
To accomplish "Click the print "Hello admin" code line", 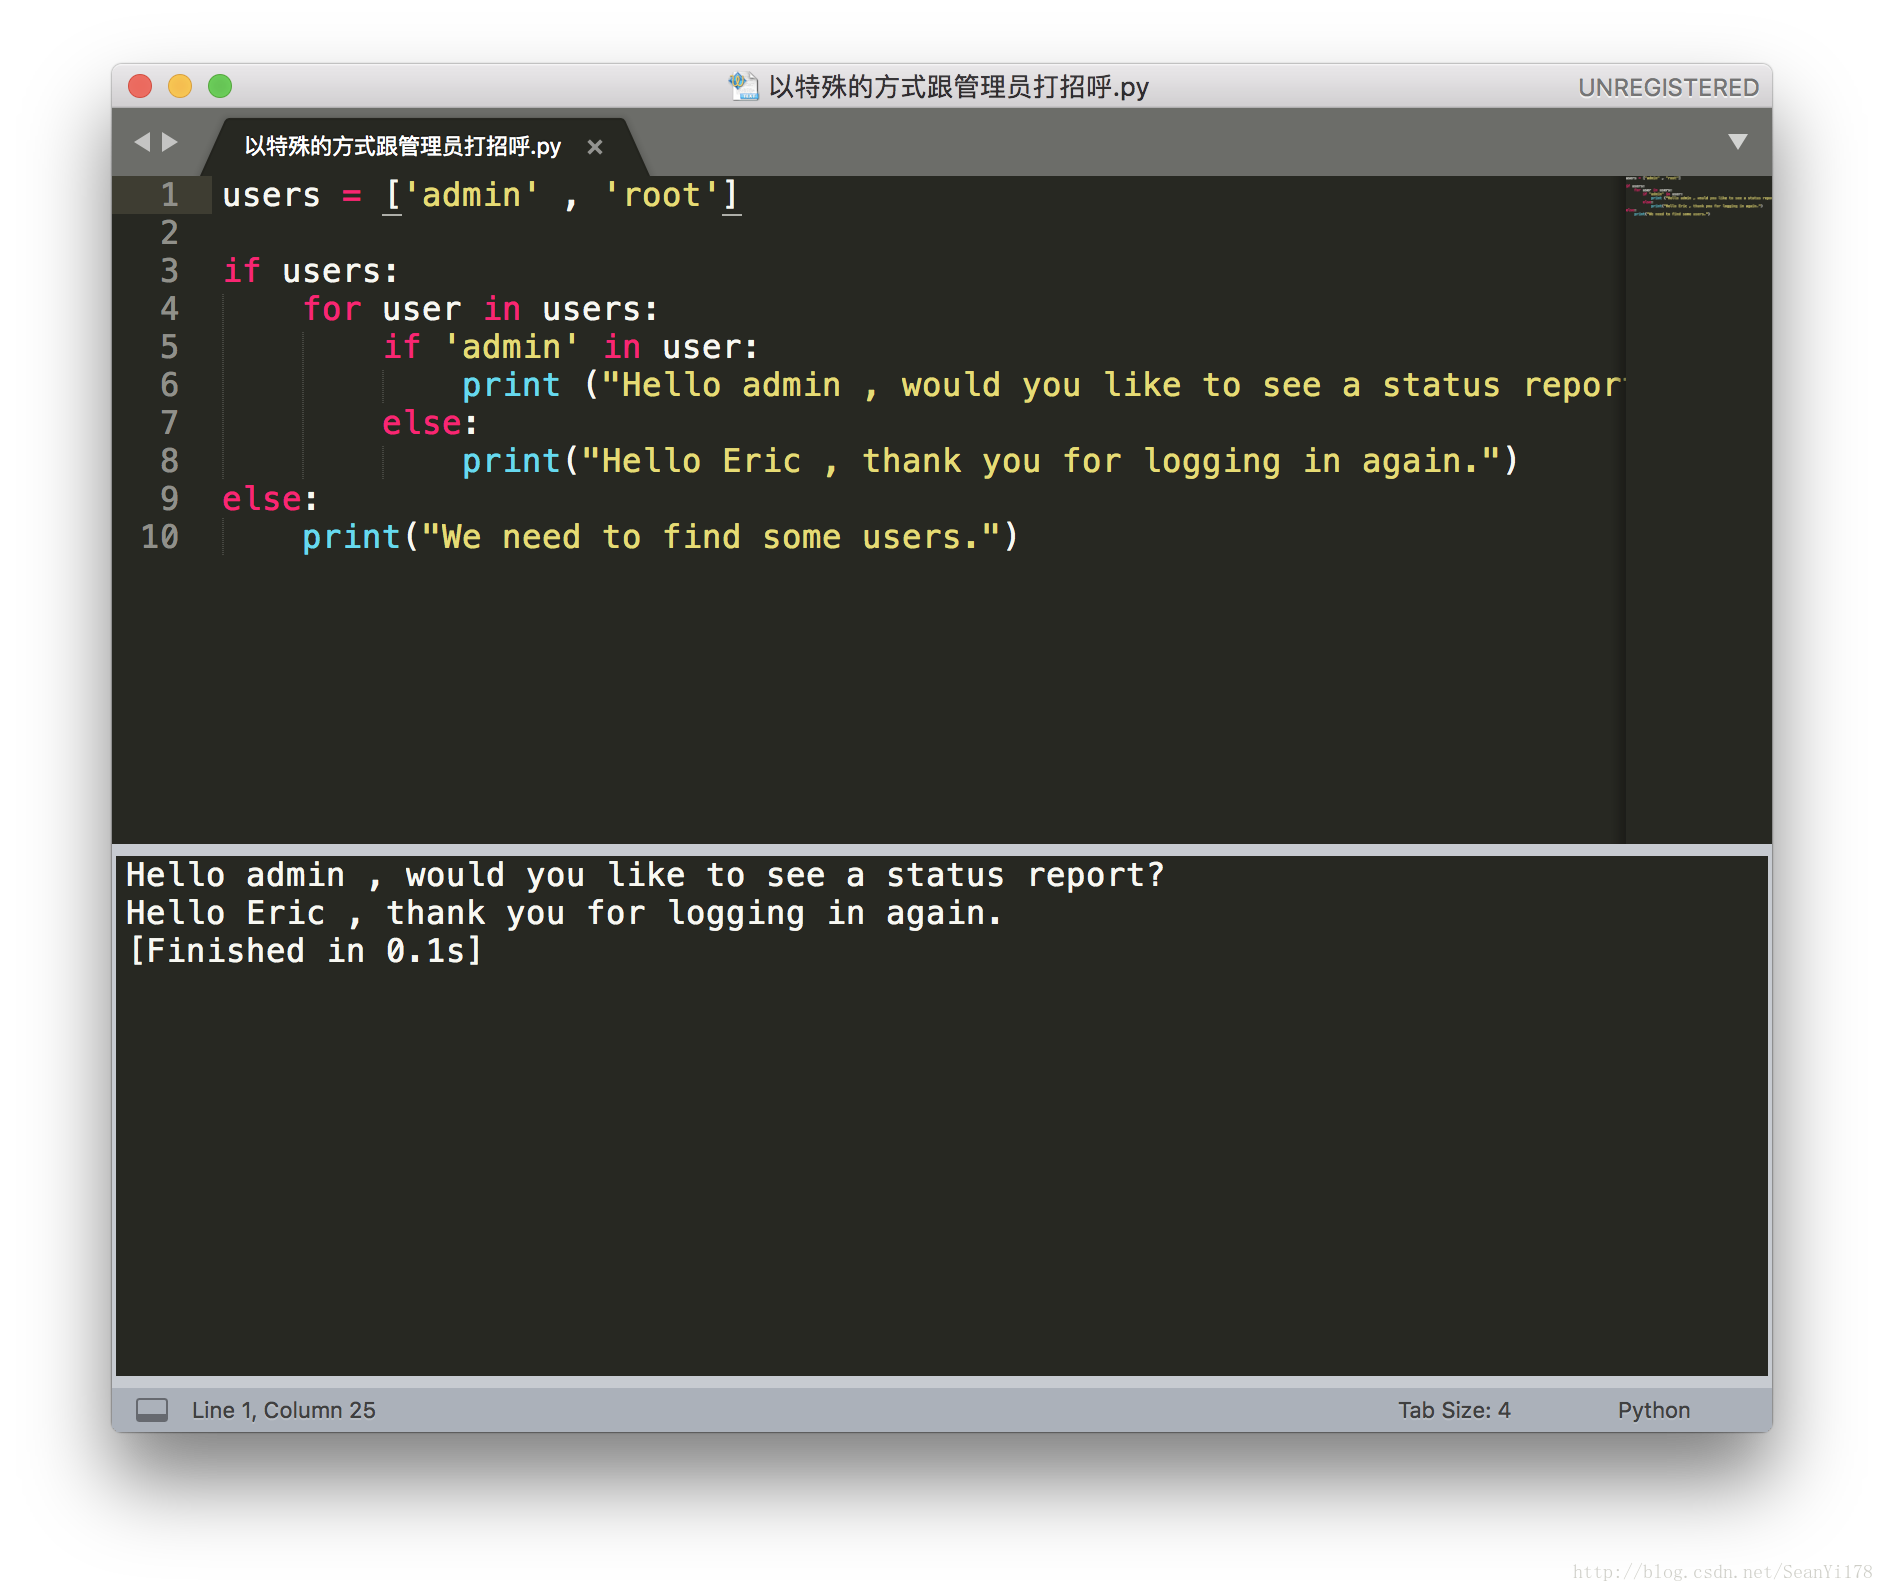I will pyautogui.click(x=1043, y=385).
